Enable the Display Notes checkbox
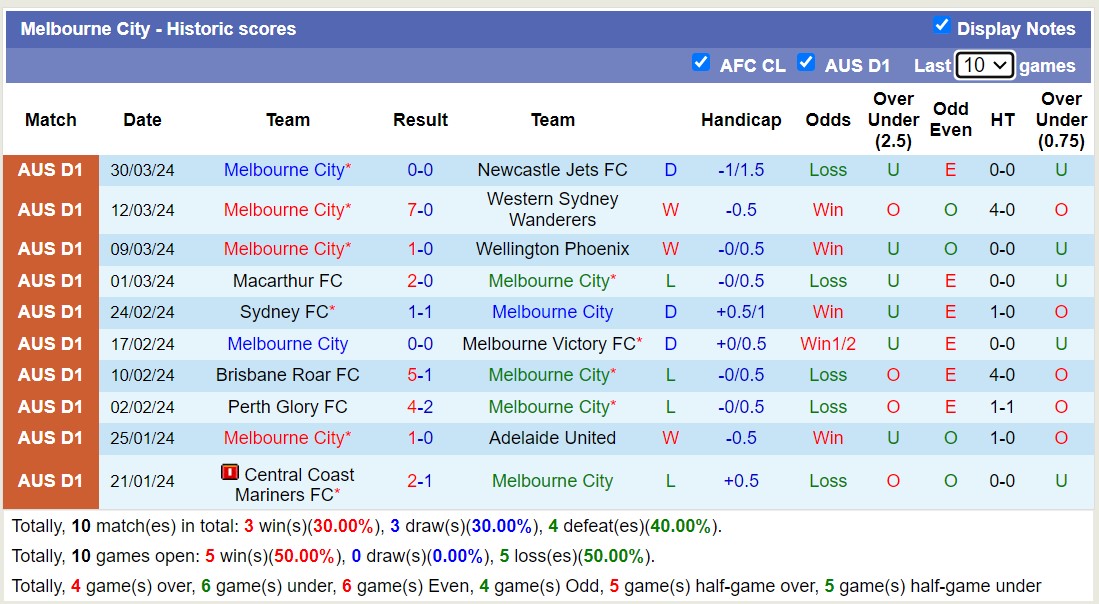 [x=941, y=28]
